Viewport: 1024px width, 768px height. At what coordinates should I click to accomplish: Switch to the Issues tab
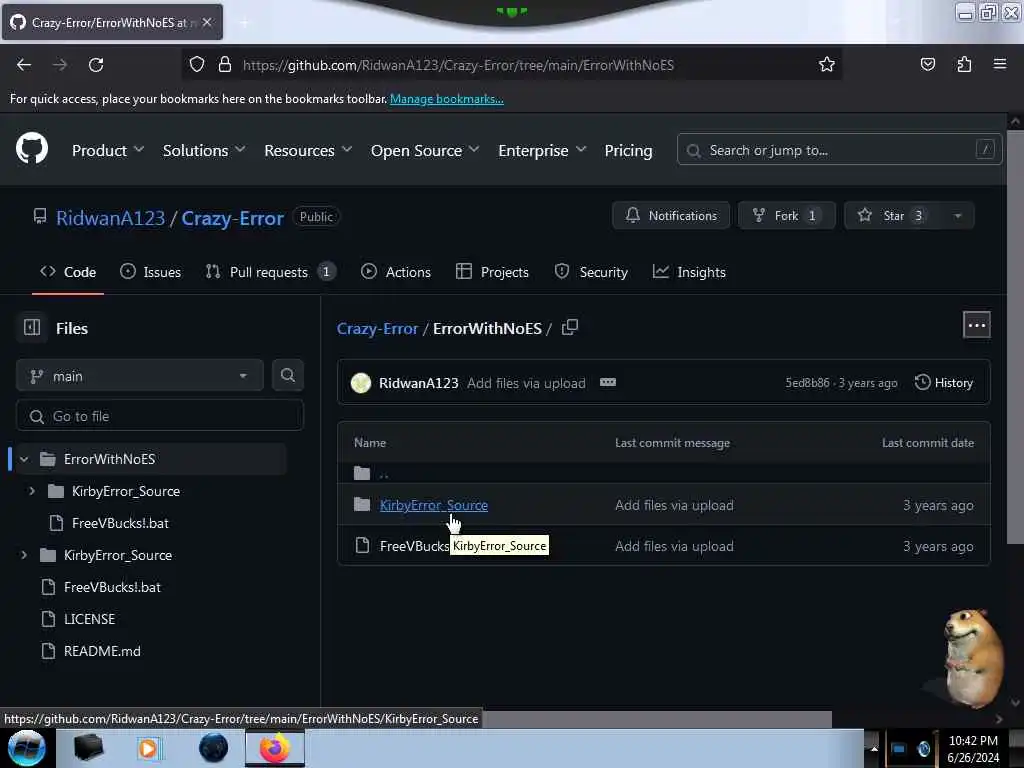(150, 272)
